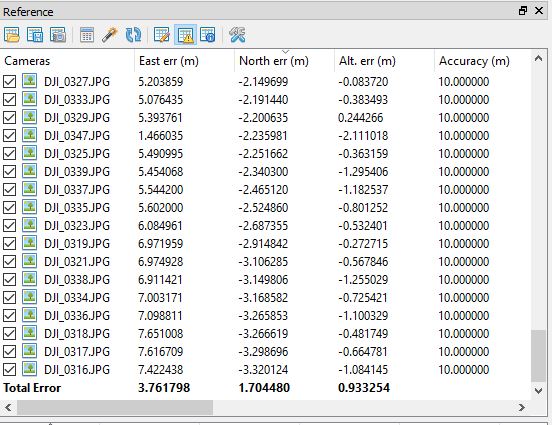Screen dimensions: 552x425
Task: Uncheck the DJI_0327.JPG camera checkbox
Action: 10,81
